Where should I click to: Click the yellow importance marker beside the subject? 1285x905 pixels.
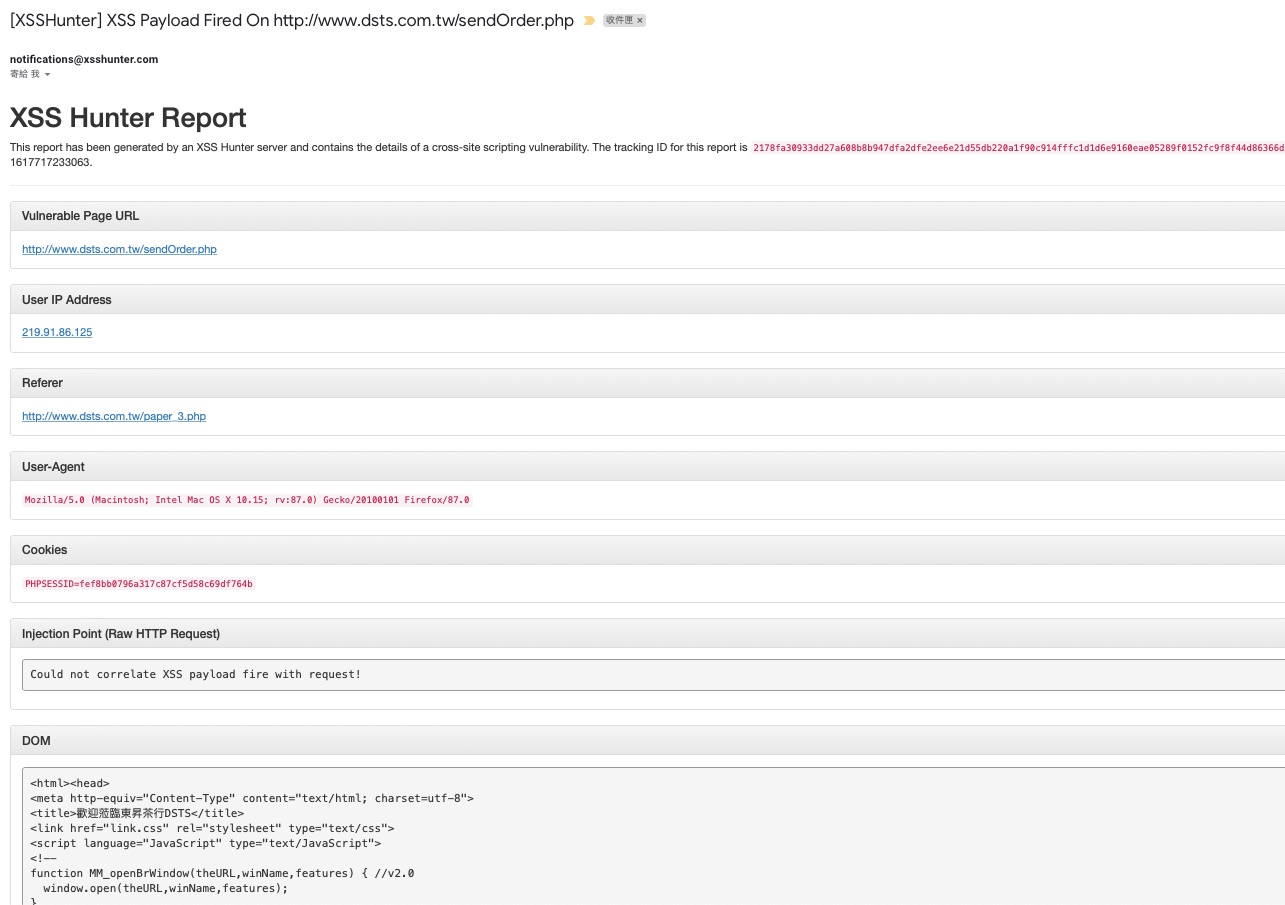590,20
